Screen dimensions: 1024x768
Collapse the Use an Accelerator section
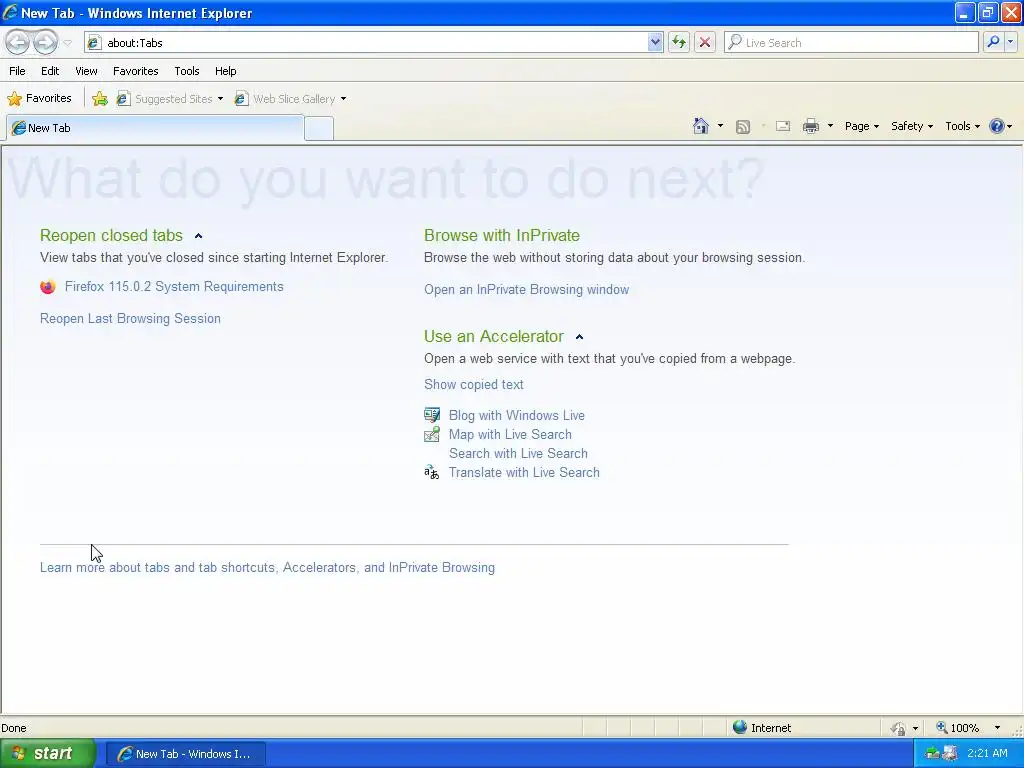click(579, 337)
